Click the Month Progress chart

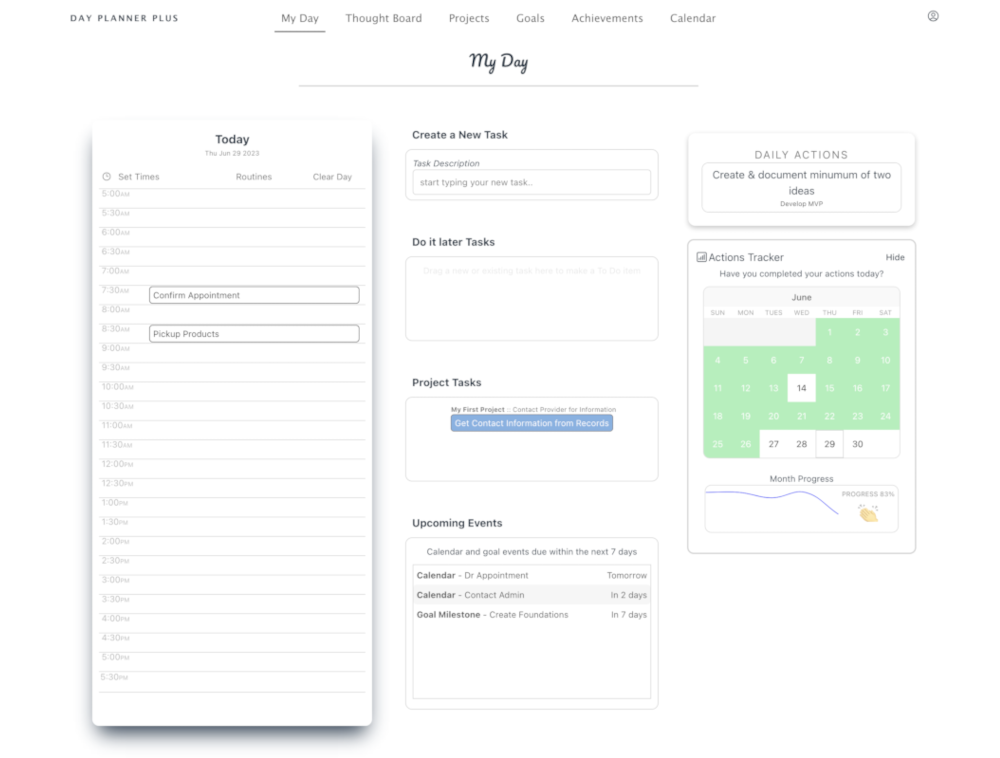(802, 509)
